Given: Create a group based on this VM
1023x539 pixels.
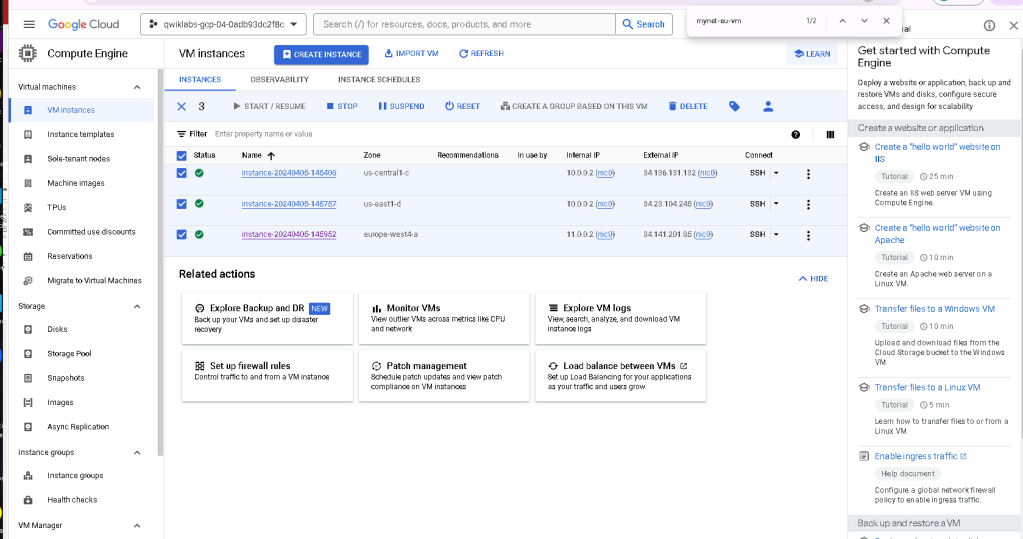Looking at the screenshot, I should (x=573, y=106).
